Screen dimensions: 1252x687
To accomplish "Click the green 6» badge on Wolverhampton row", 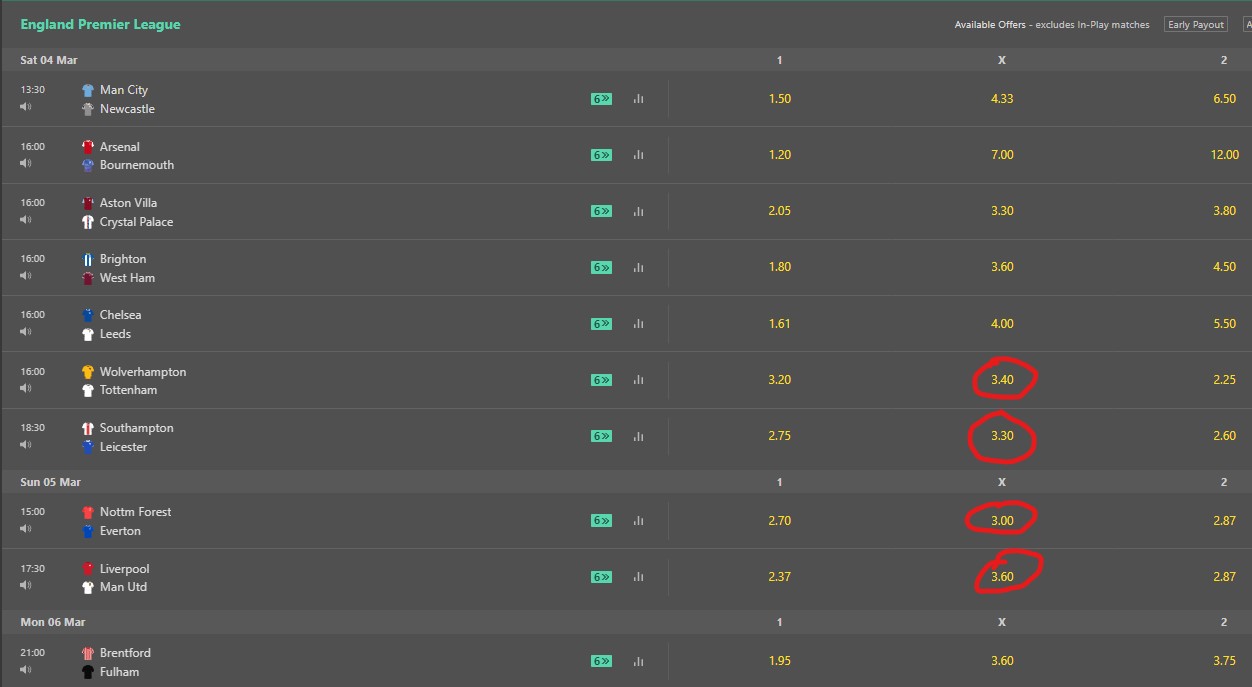I will (601, 380).
